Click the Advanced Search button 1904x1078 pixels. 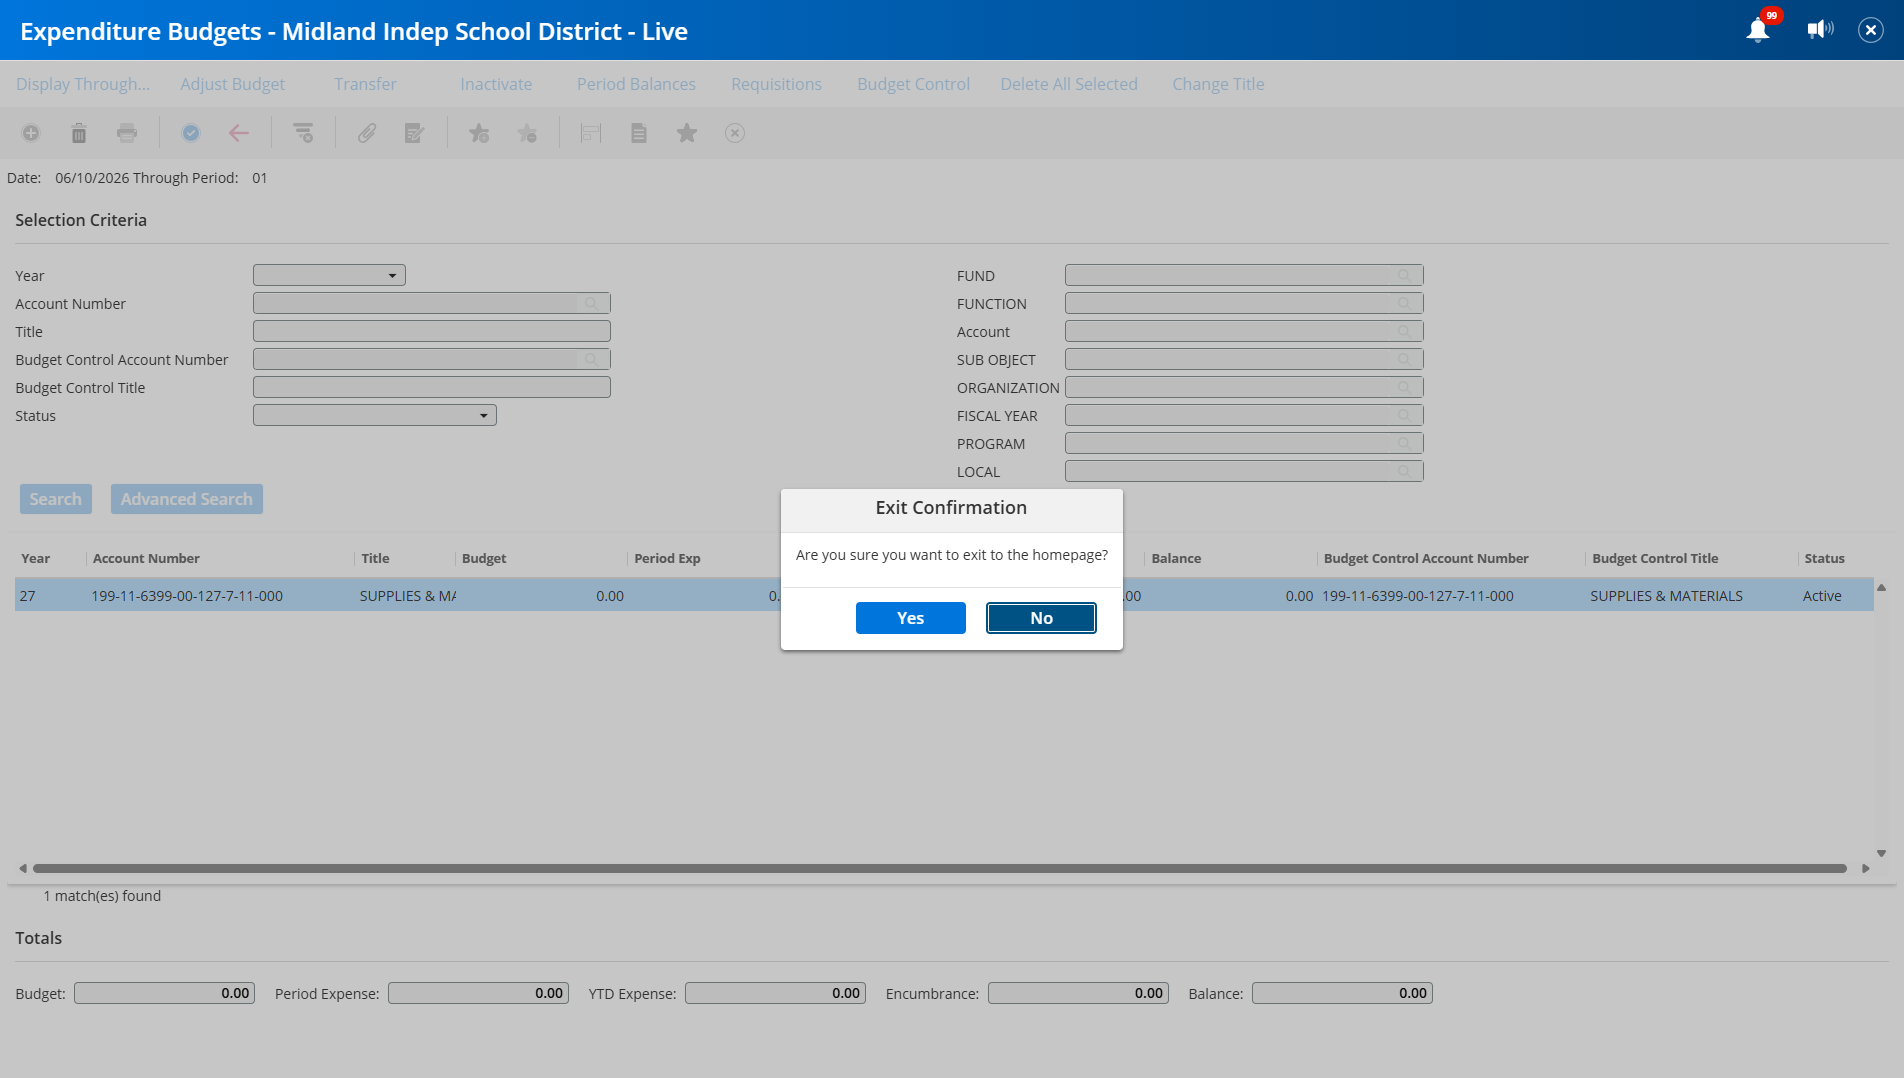[187, 499]
